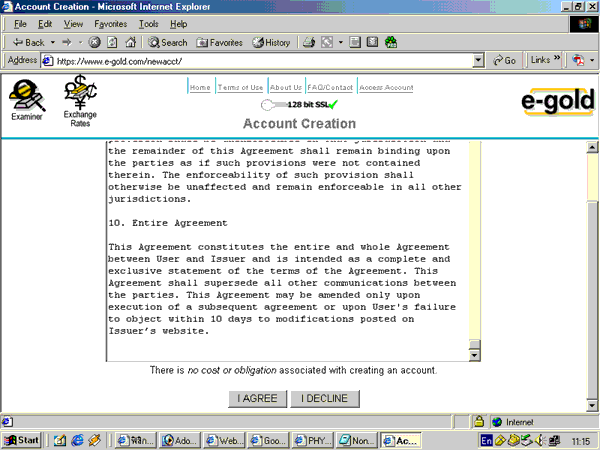Expand the Links toolbar chevron
The image size is (600, 450).
click(x=557, y=58)
